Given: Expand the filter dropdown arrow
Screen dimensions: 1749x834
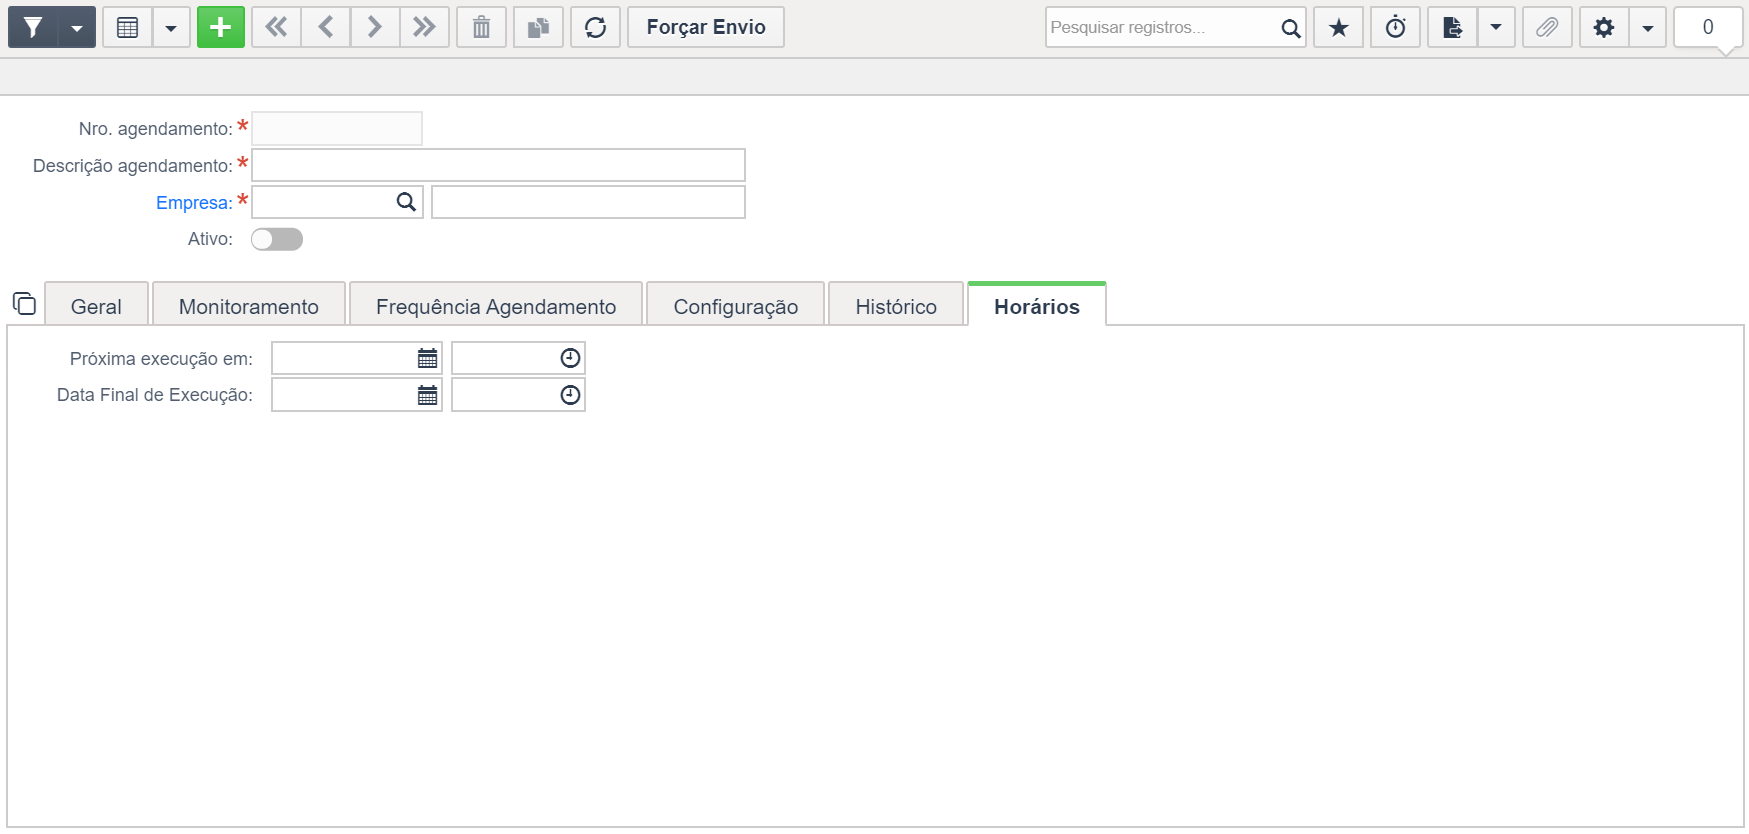Looking at the screenshot, I should pyautogui.click(x=77, y=28).
